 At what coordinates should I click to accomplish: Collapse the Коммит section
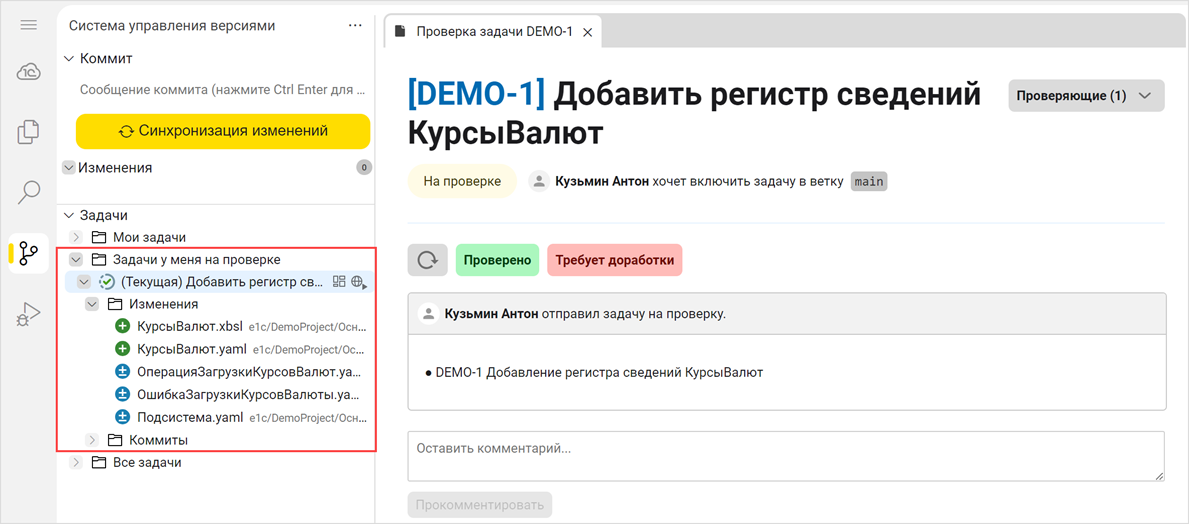(x=69, y=58)
